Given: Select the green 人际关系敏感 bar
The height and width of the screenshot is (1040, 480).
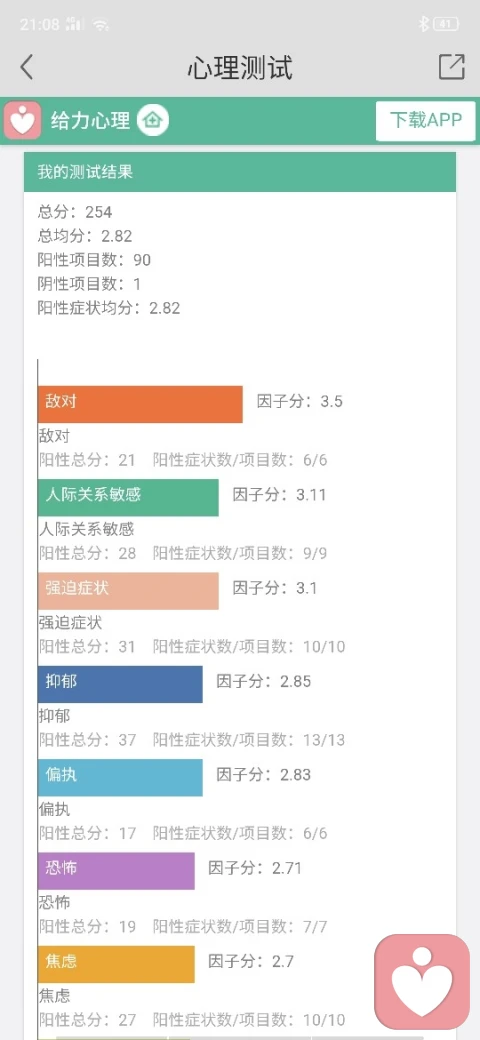Looking at the screenshot, I should click(x=128, y=497).
